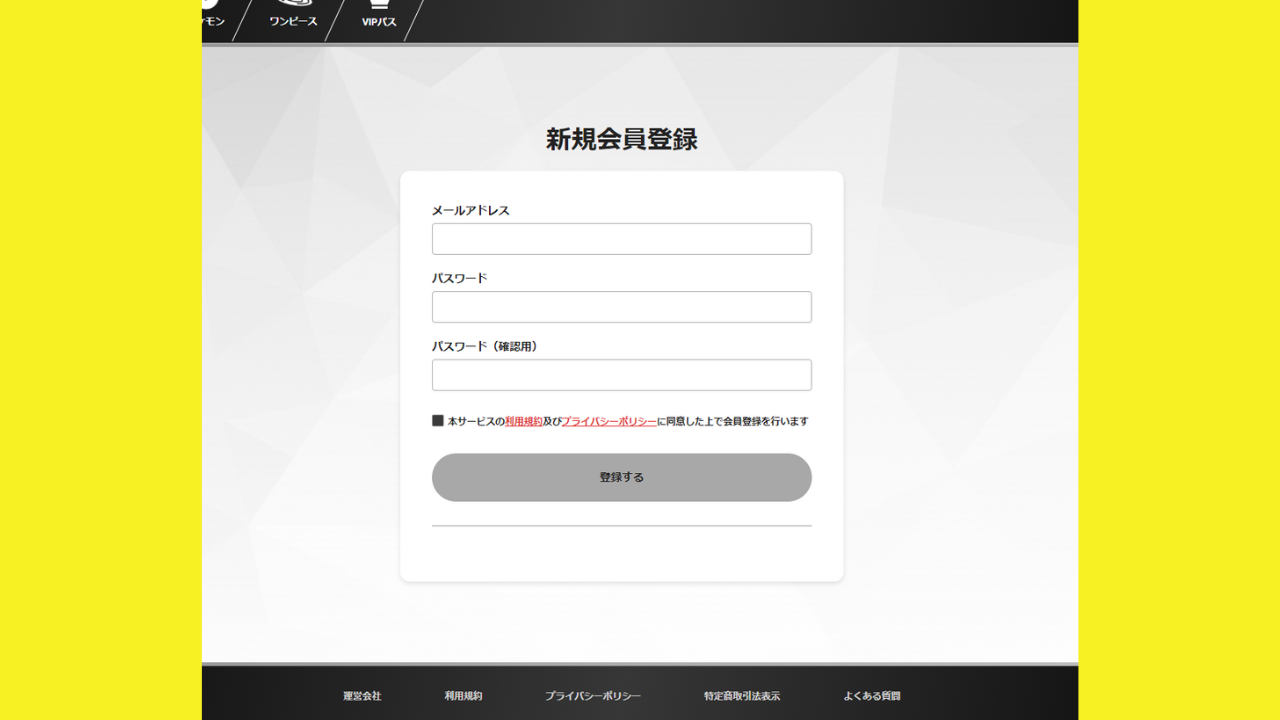Open the プライバシーポリシー link in agreement text
This screenshot has height=720, width=1280.
point(609,422)
